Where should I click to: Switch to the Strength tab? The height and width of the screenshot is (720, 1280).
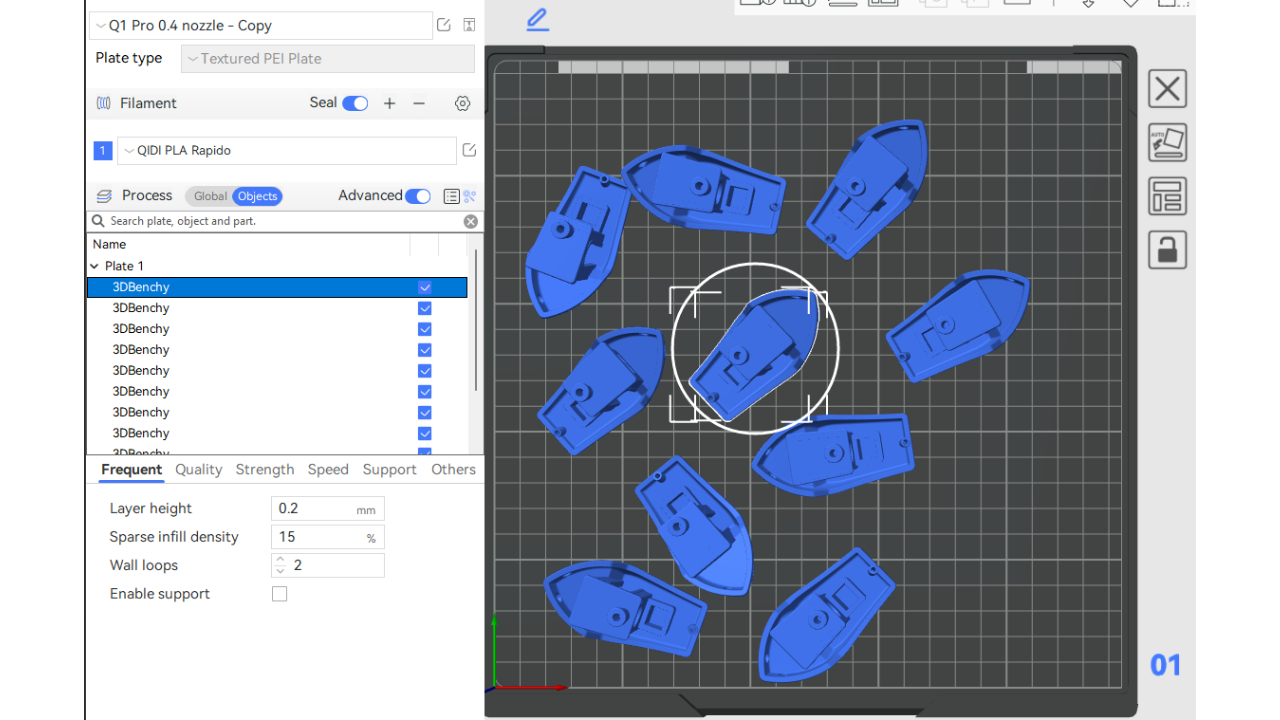coord(265,469)
